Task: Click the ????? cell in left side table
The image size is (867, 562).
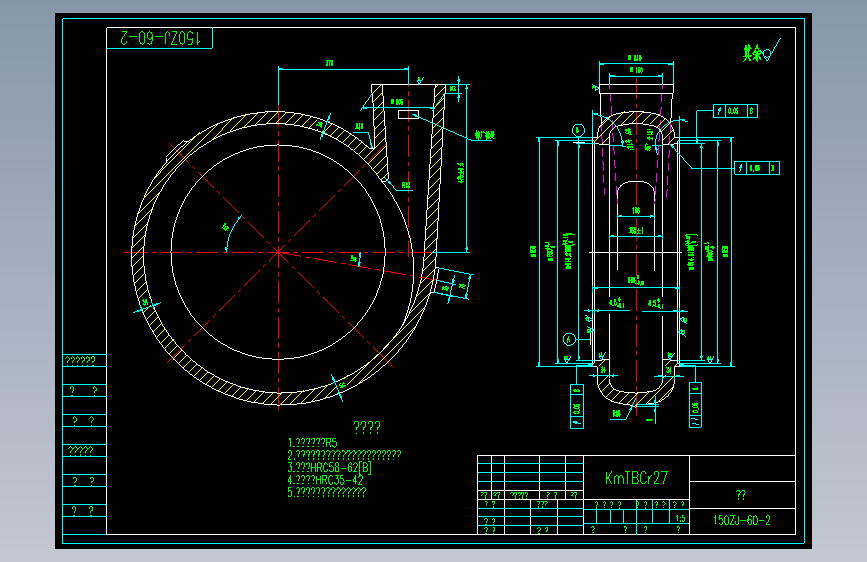Action: click(x=80, y=451)
